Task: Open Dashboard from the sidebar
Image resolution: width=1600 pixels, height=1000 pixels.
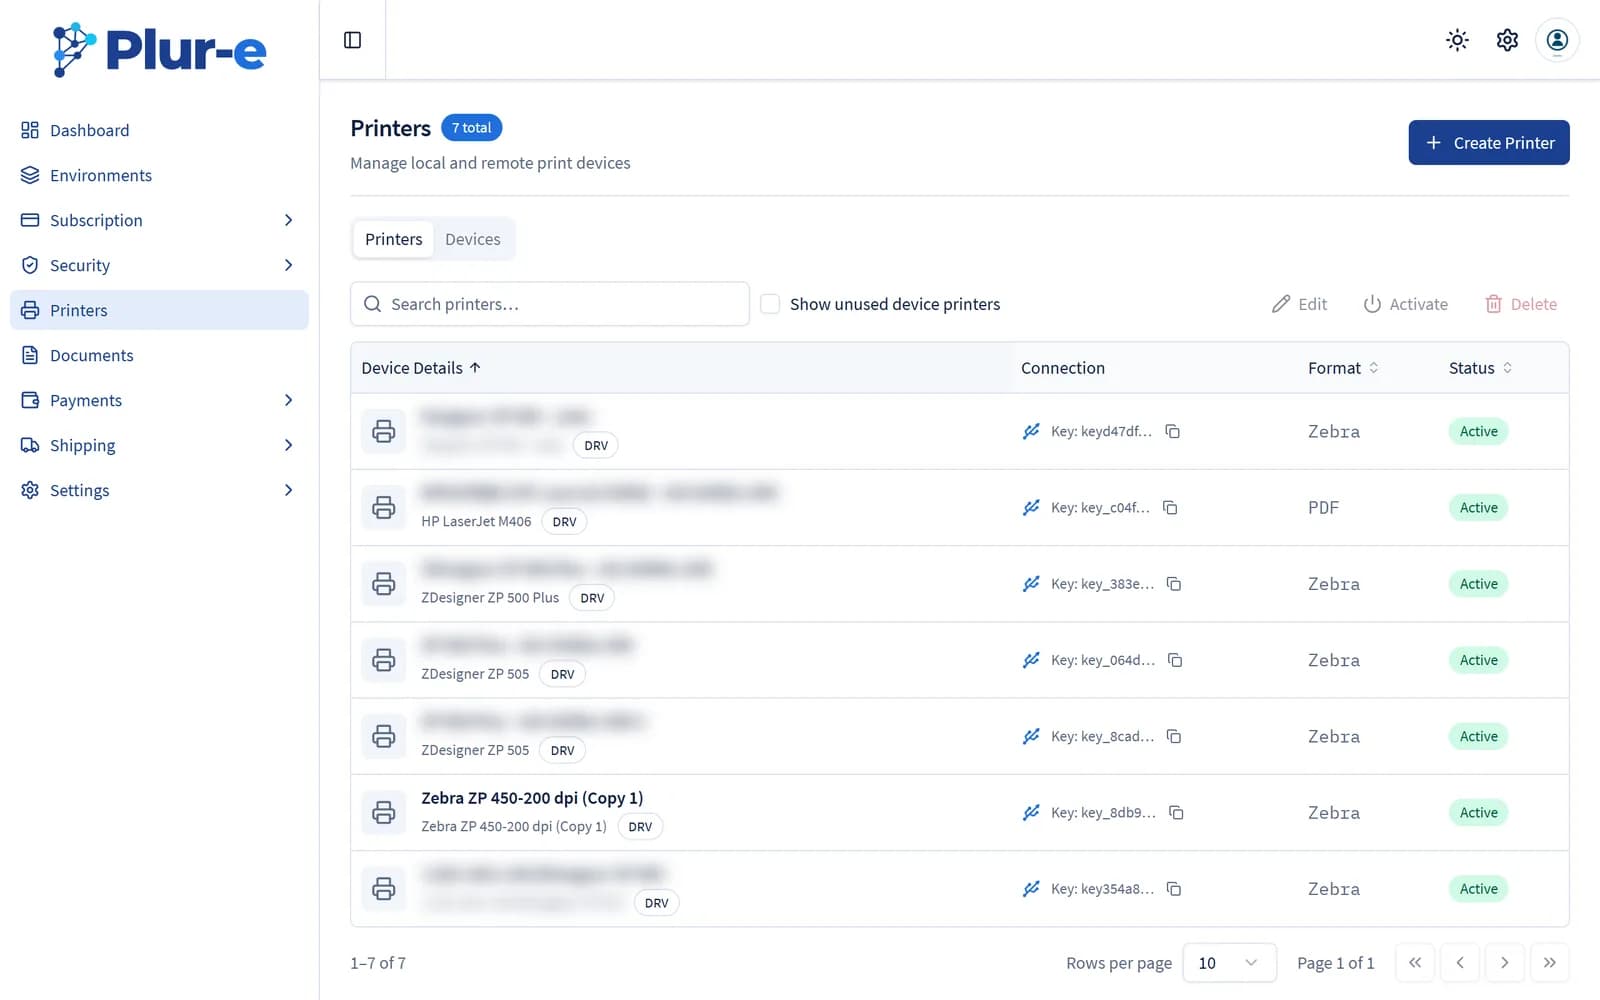Action: tap(160, 130)
